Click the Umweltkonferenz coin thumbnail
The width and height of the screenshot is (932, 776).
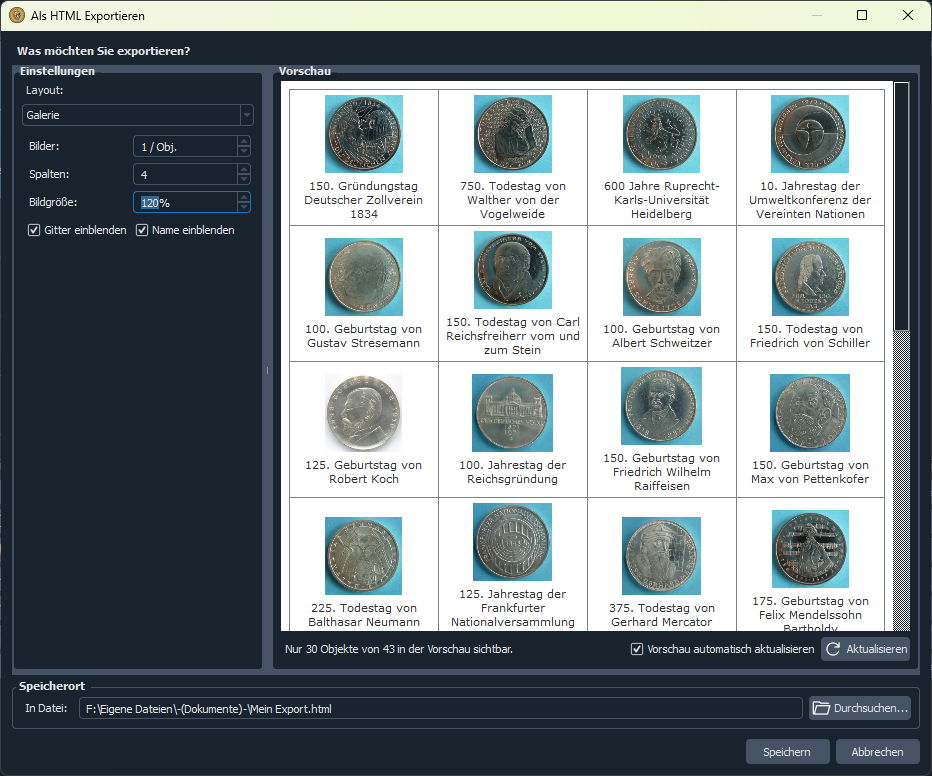tap(810, 134)
